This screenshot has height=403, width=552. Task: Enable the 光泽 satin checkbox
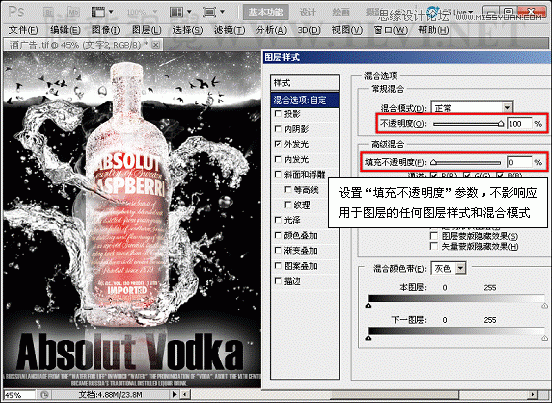click(x=278, y=220)
